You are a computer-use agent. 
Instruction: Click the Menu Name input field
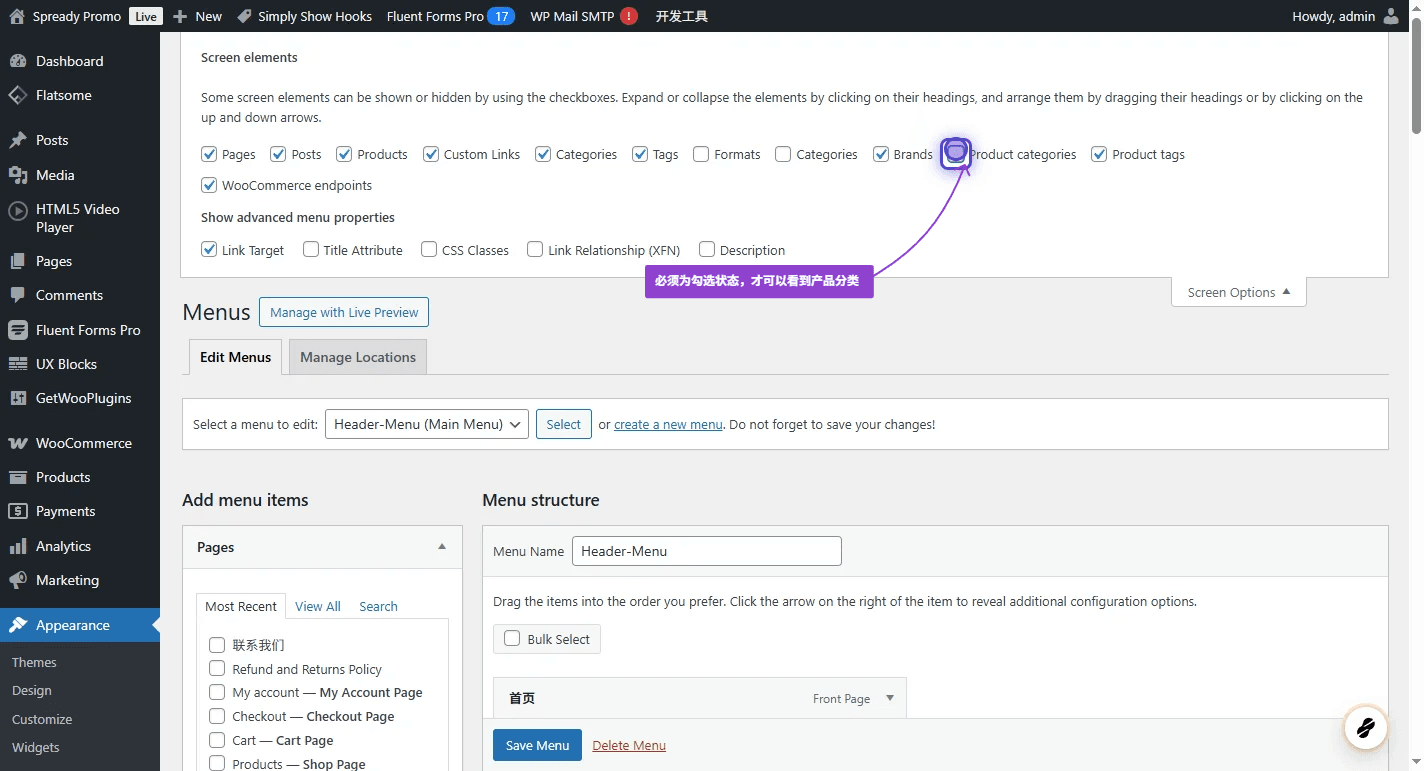706,551
